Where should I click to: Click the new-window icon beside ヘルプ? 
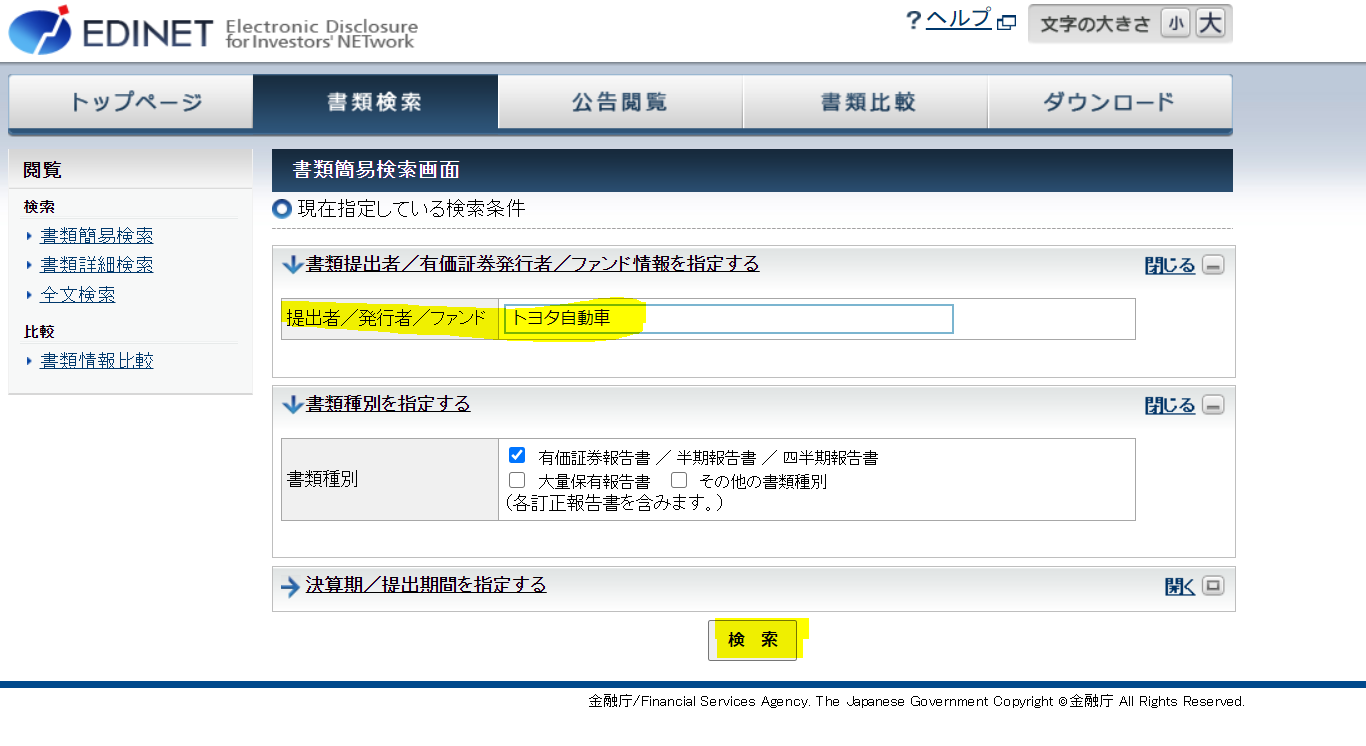(1007, 22)
